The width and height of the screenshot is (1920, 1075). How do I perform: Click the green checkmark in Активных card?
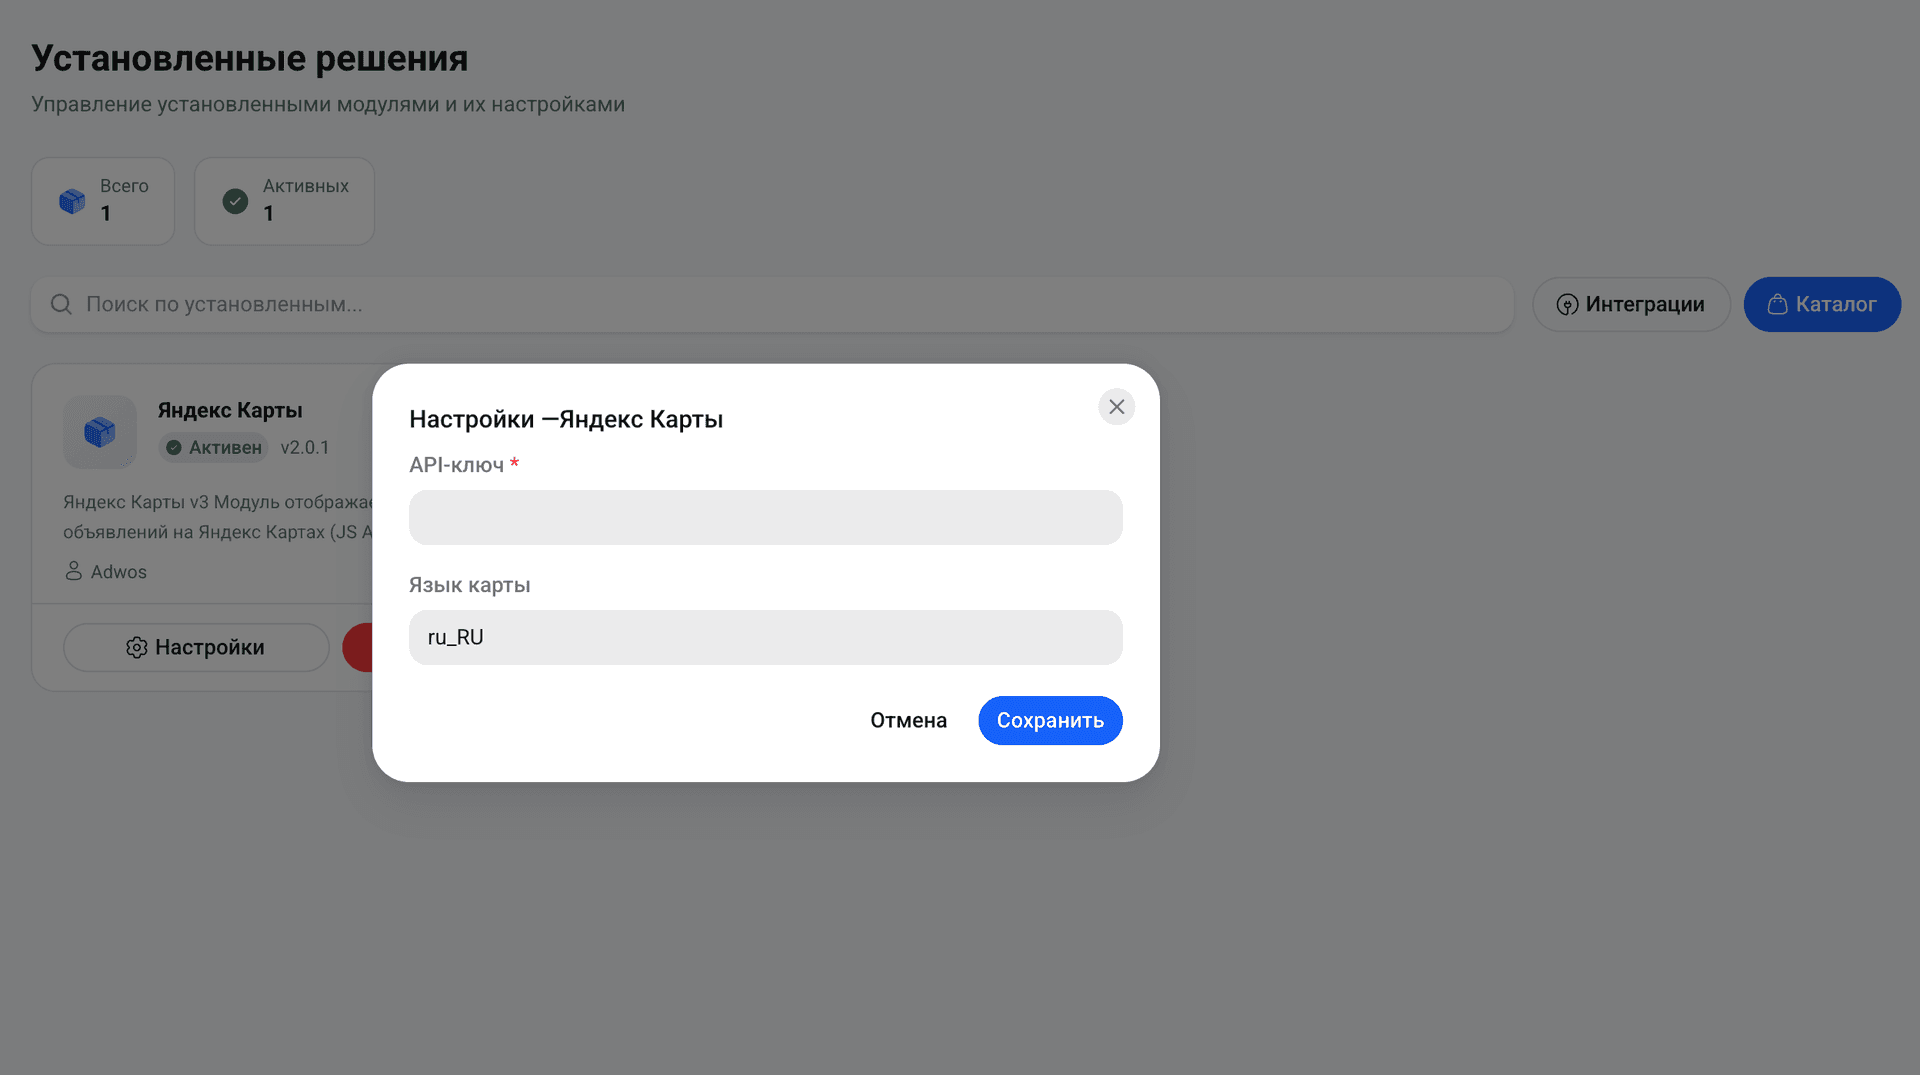coord(235,201)
